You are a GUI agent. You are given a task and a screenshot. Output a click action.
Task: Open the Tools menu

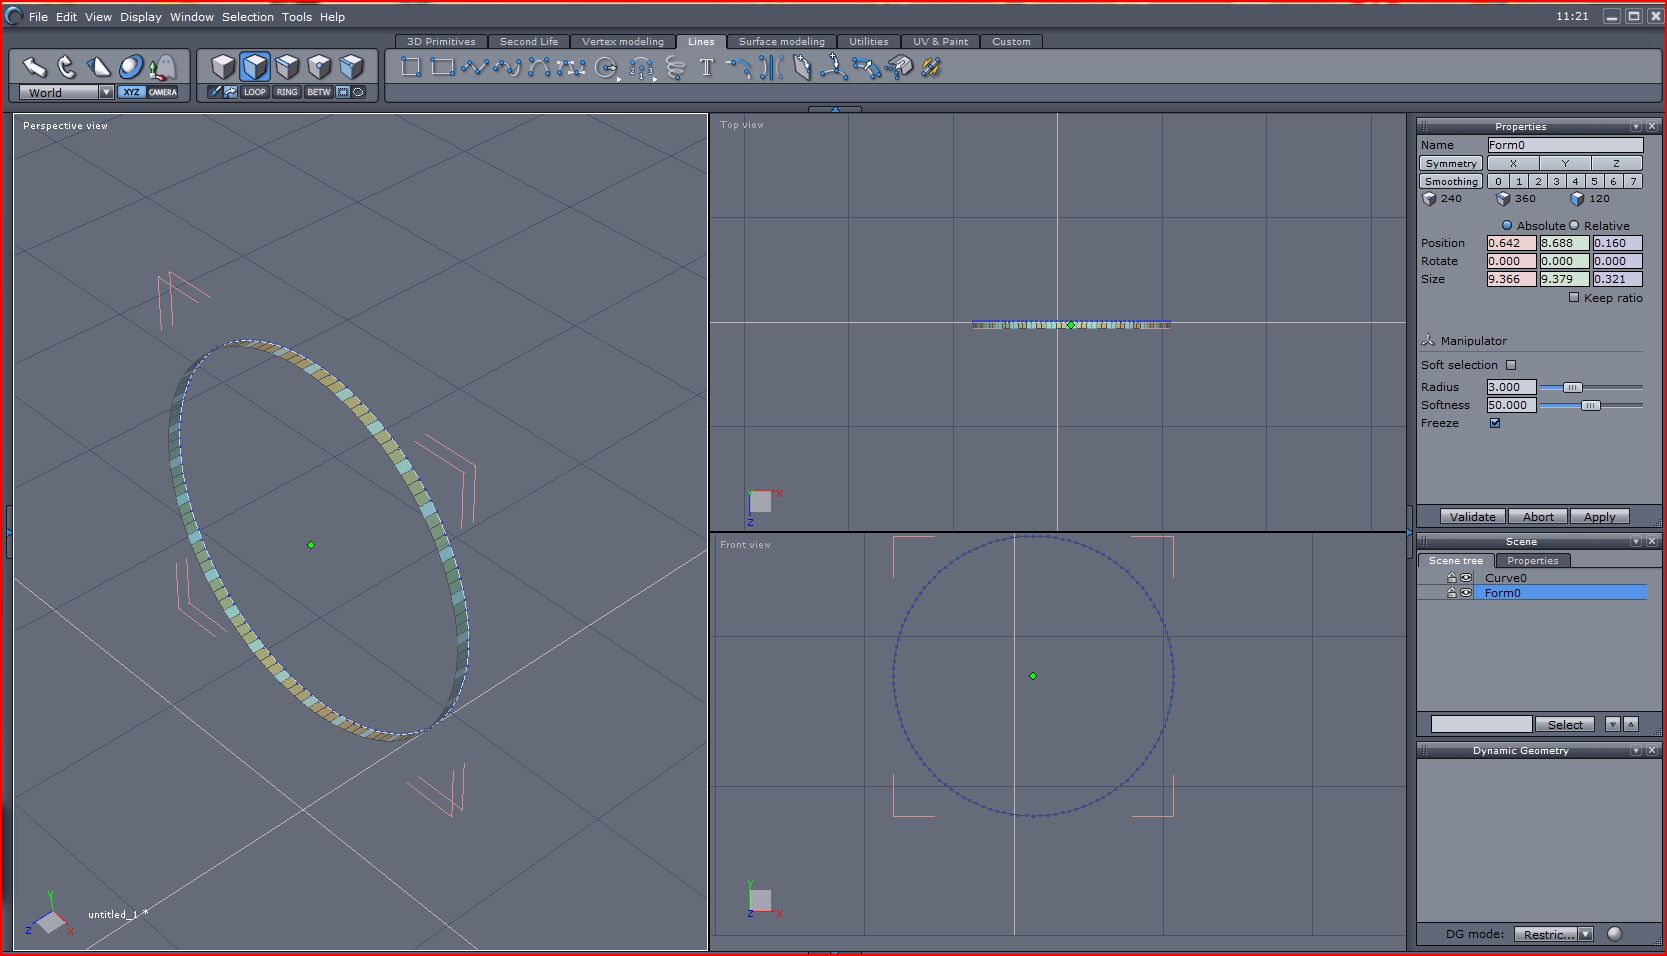pos(297,17)
